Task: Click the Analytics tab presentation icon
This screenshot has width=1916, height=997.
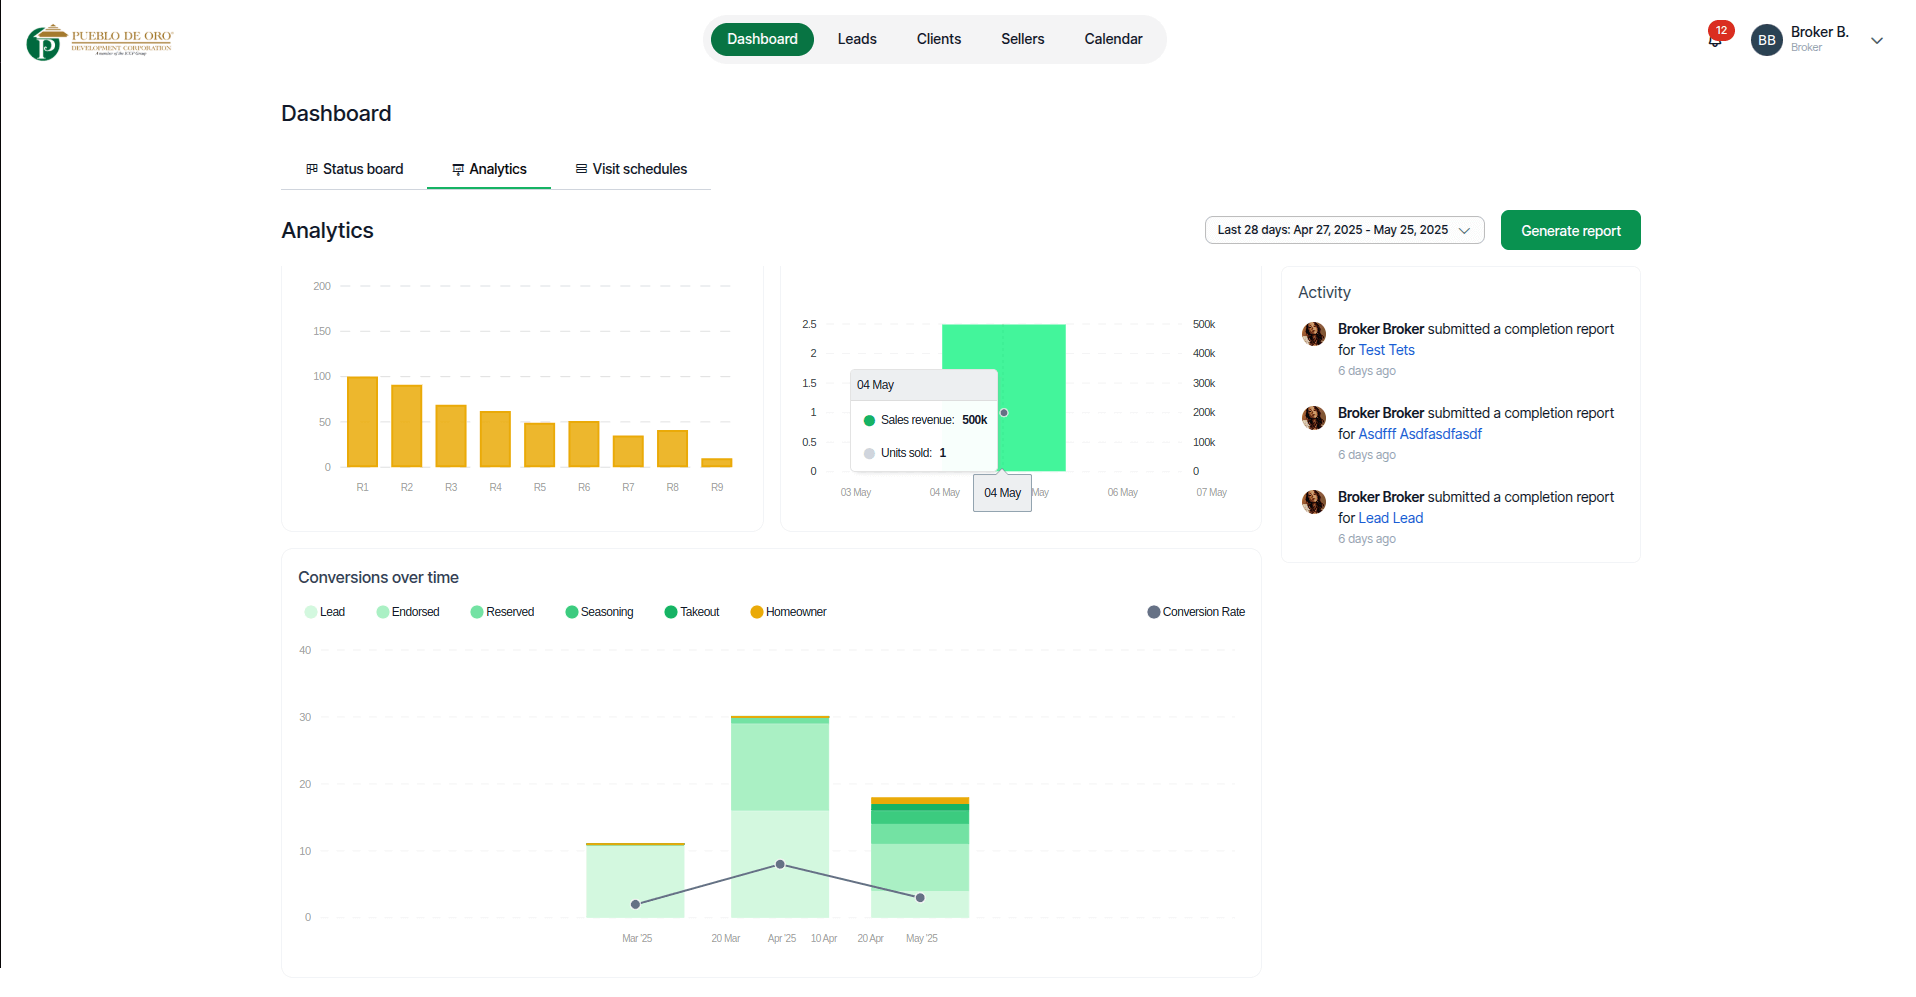Action: (x=458, y=170)
